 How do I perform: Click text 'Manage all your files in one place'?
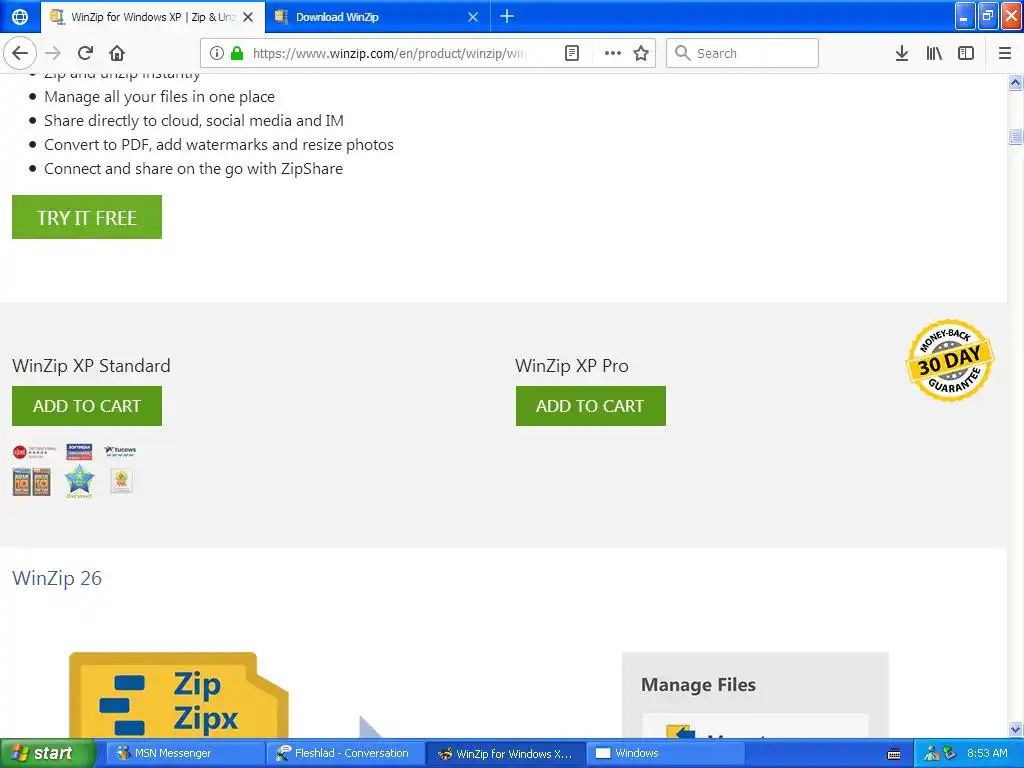(159, 97)
